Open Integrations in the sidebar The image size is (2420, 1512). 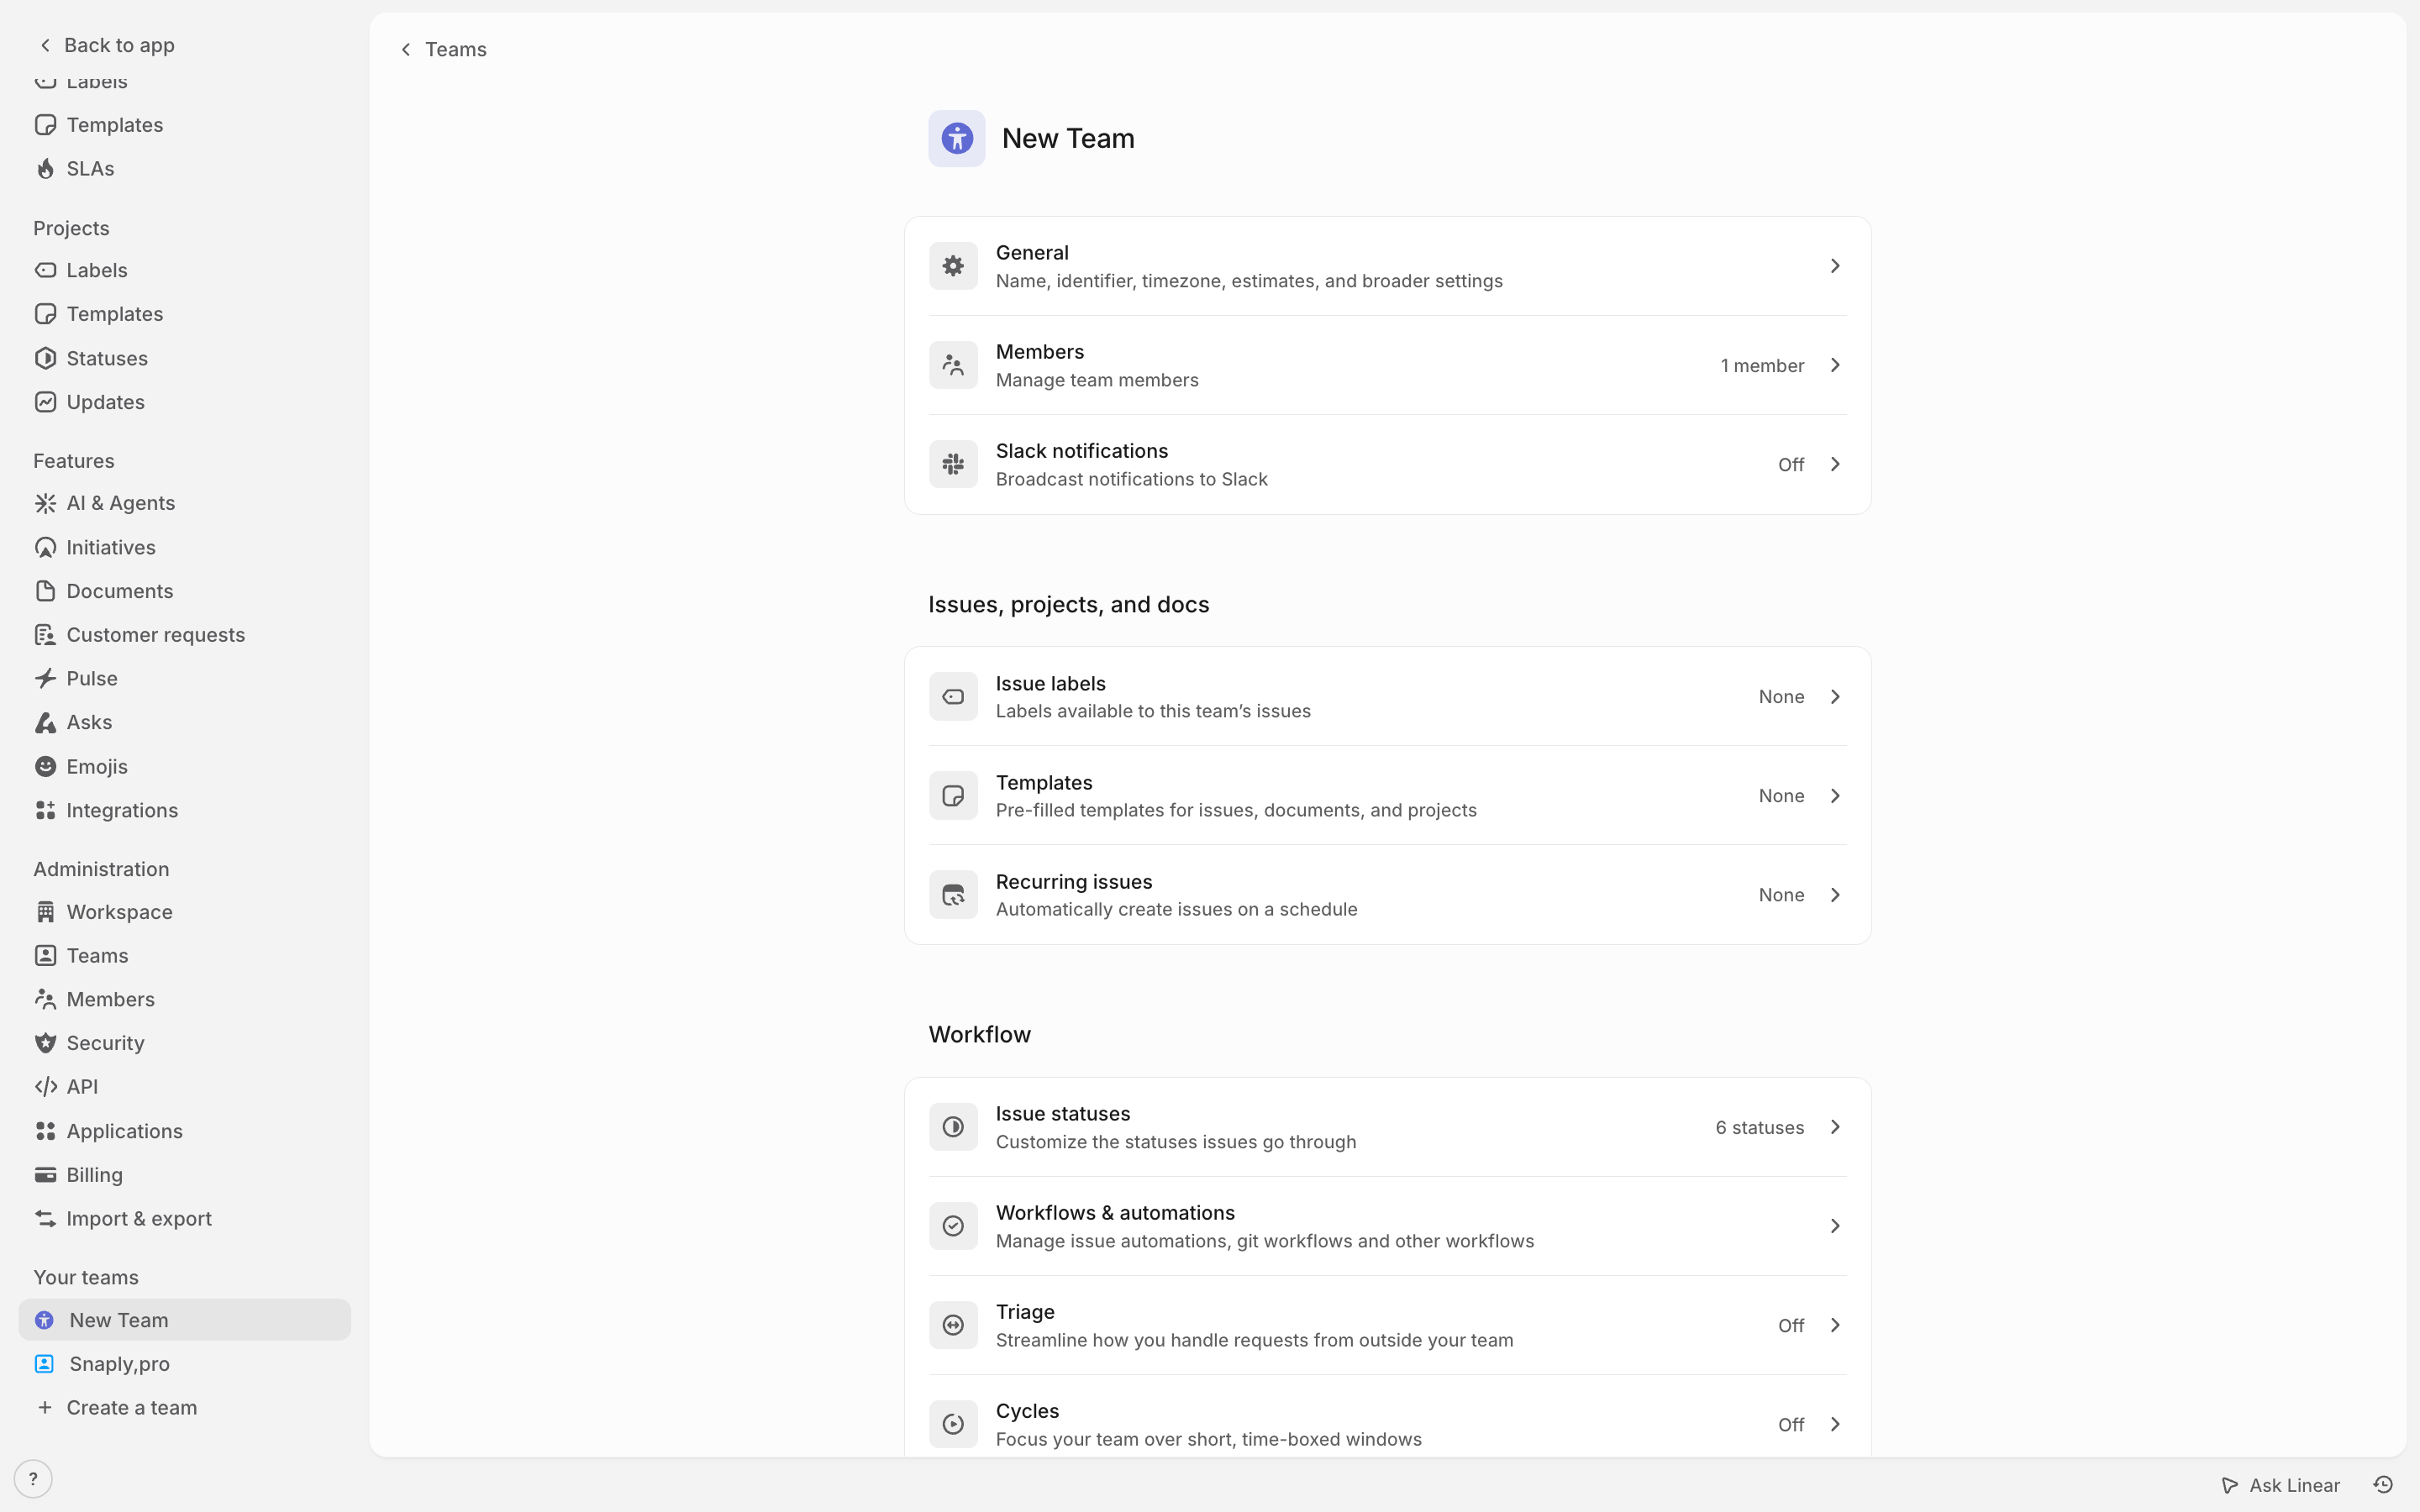[185, 810]
